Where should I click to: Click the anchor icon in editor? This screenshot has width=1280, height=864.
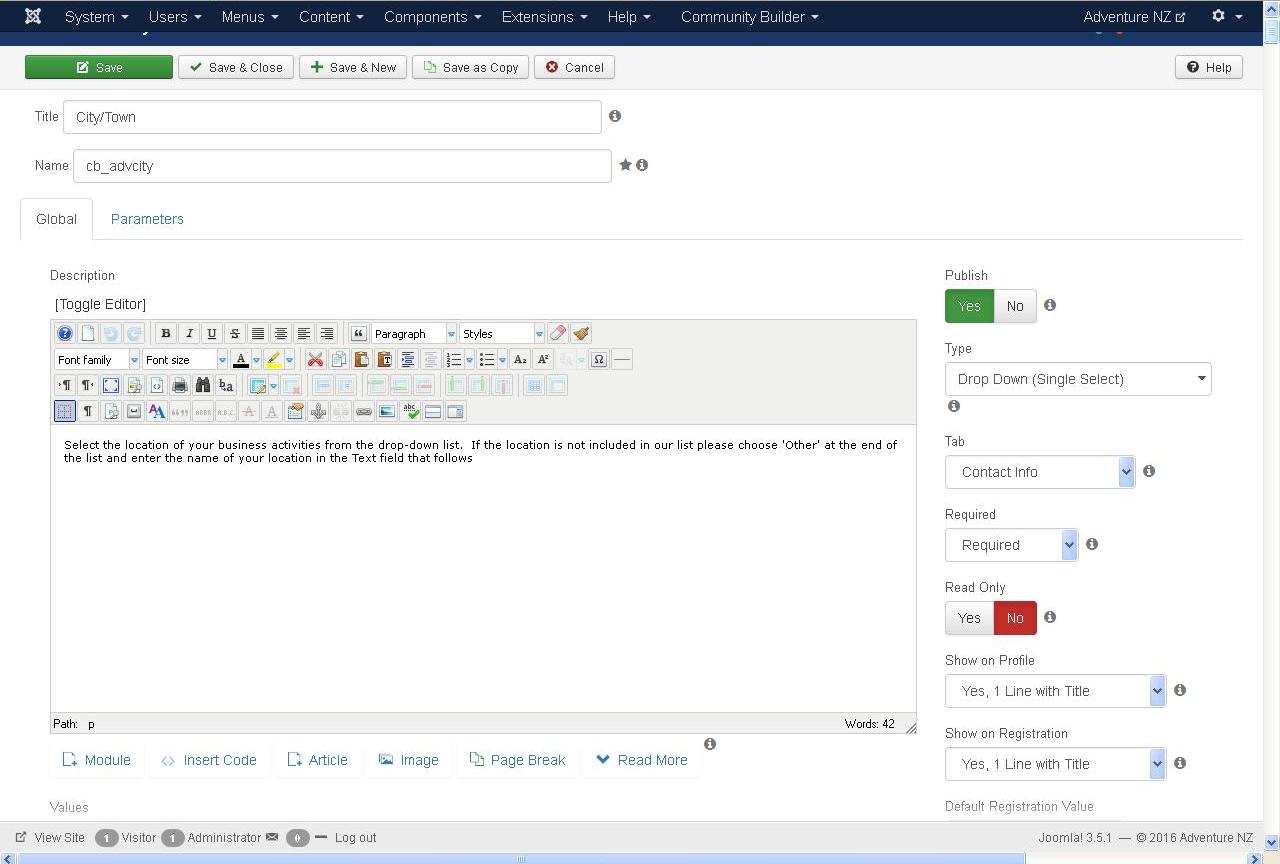coord(318,411)
